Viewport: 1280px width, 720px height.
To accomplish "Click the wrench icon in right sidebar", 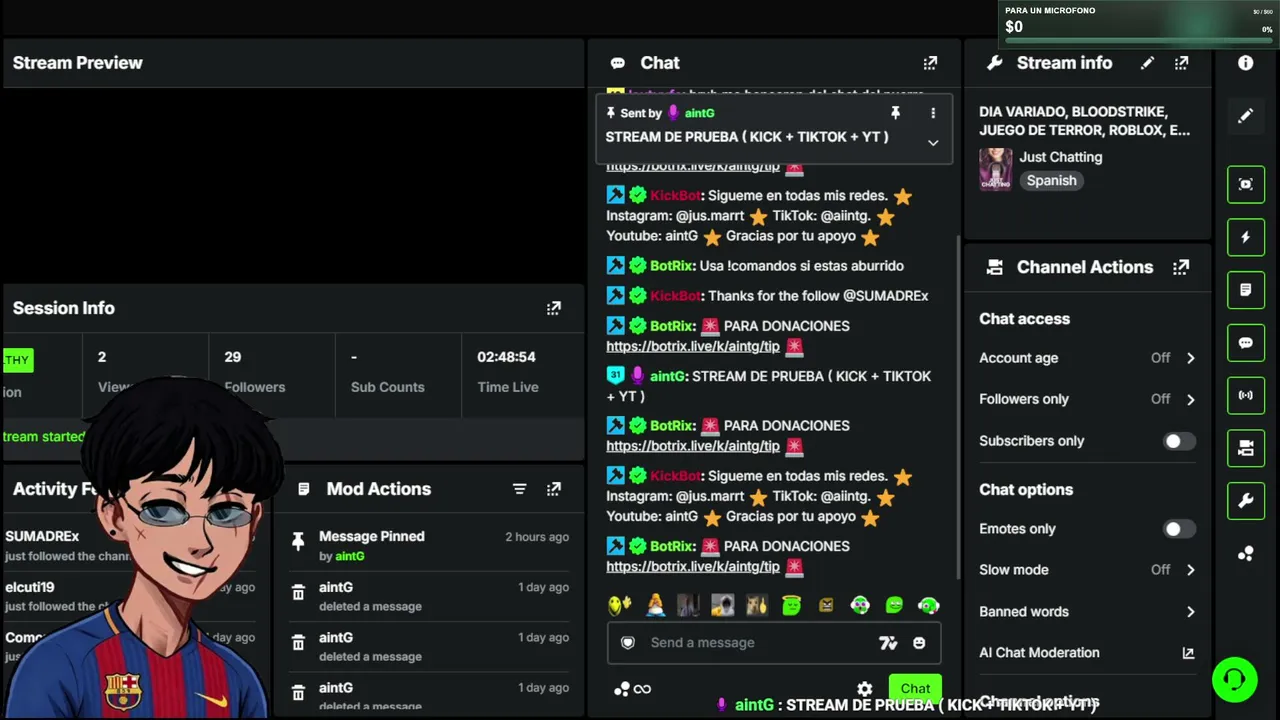I will point(1246,501).
